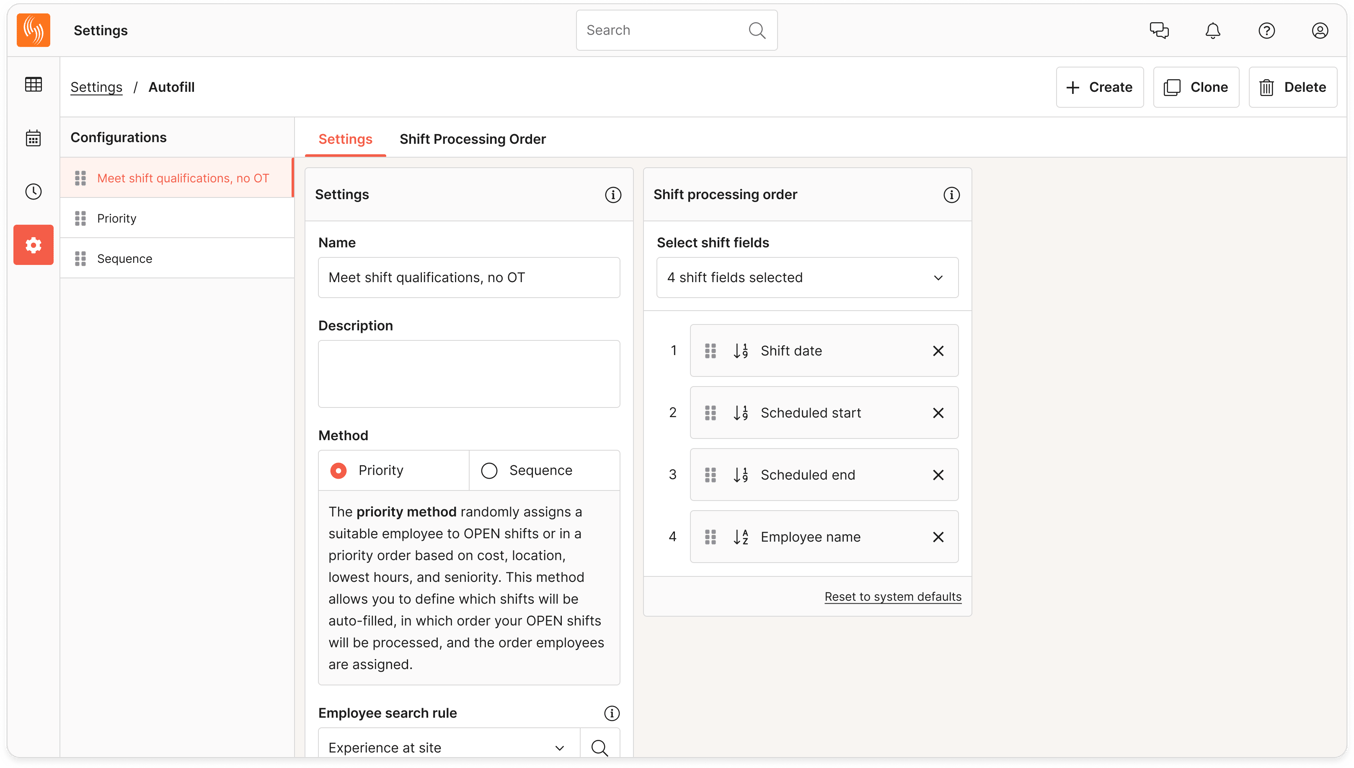The image size is (1354, 768).
Task: Open the help question mark icon
Action: click(1267, 31)
